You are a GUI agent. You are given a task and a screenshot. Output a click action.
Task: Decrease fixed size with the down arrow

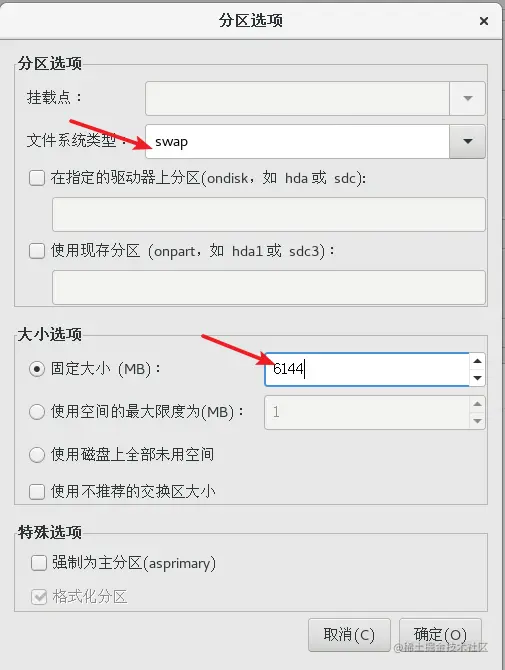[x=477, y=378]
